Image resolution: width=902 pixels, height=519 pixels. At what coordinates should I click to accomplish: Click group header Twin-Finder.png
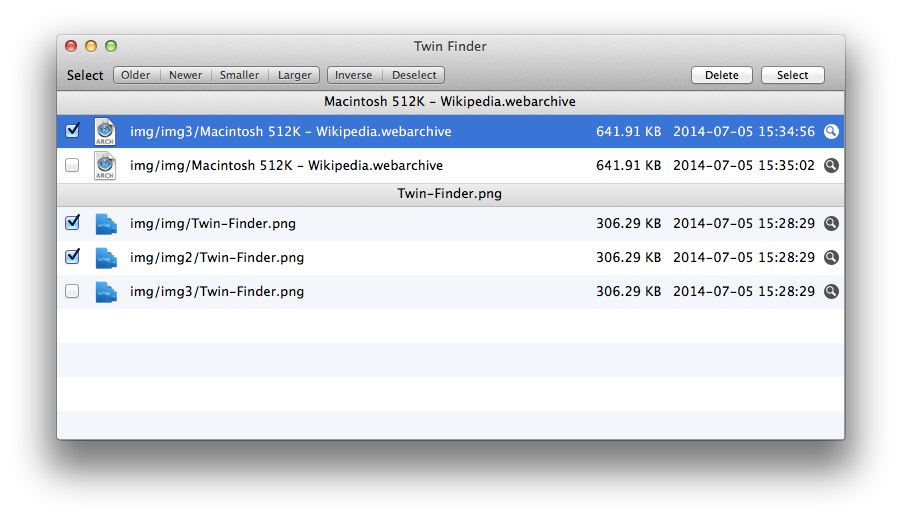[450, 194]
